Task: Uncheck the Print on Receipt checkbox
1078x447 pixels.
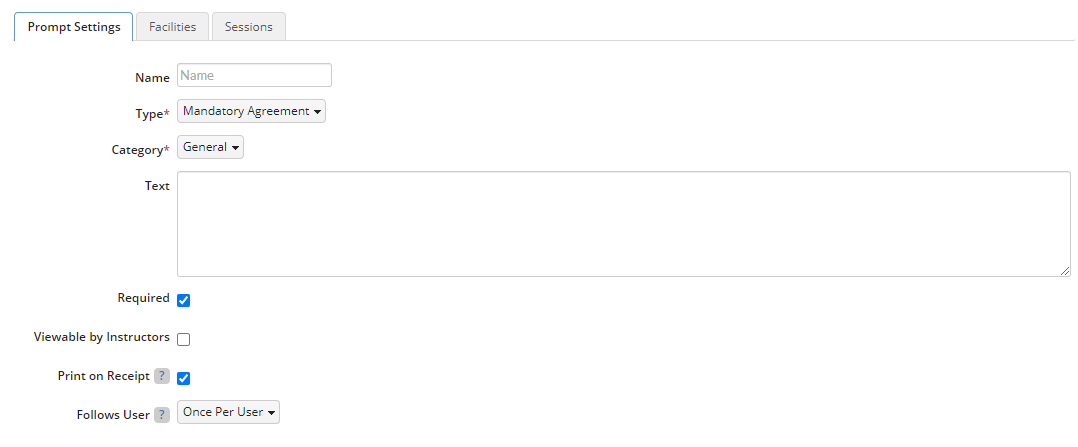Action: click(184, 378)
